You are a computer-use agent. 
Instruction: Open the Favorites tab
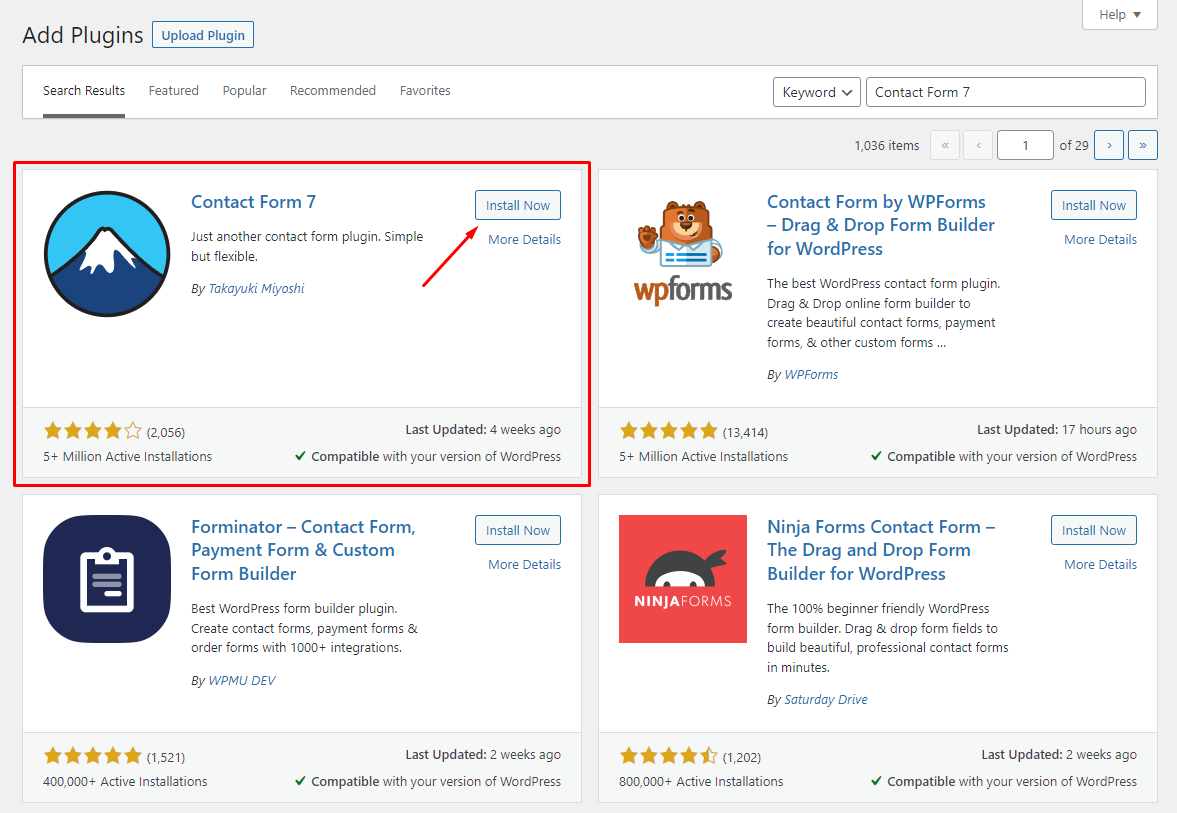point(425,90)
